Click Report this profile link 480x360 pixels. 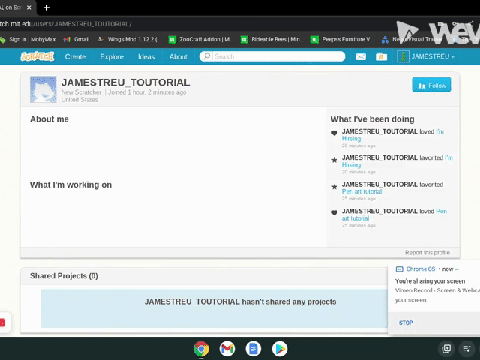point(427,252)
